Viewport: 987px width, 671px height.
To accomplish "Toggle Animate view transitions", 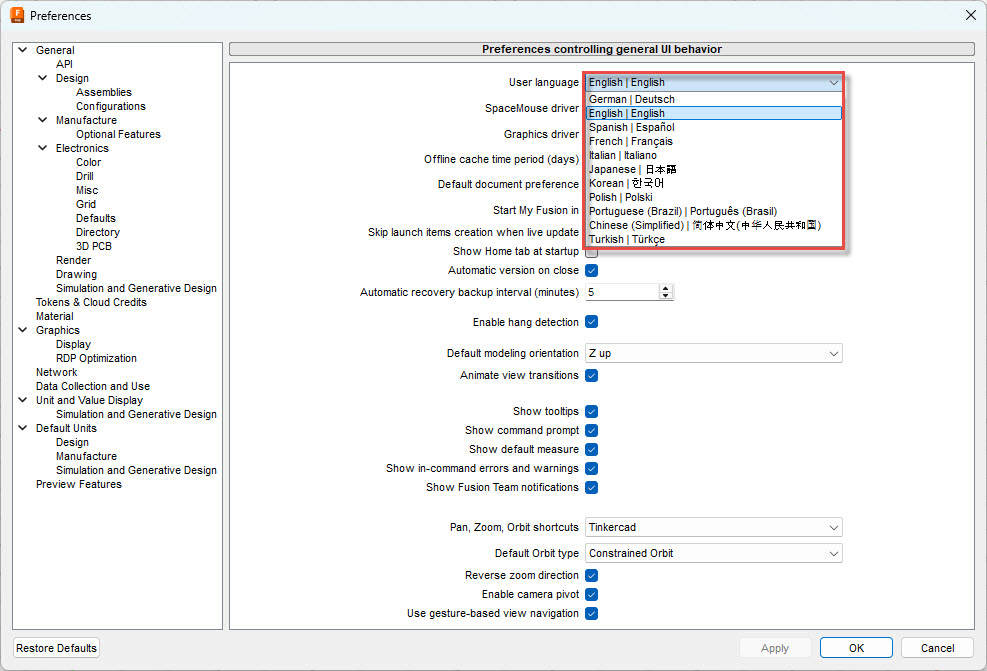I will 592,375.
